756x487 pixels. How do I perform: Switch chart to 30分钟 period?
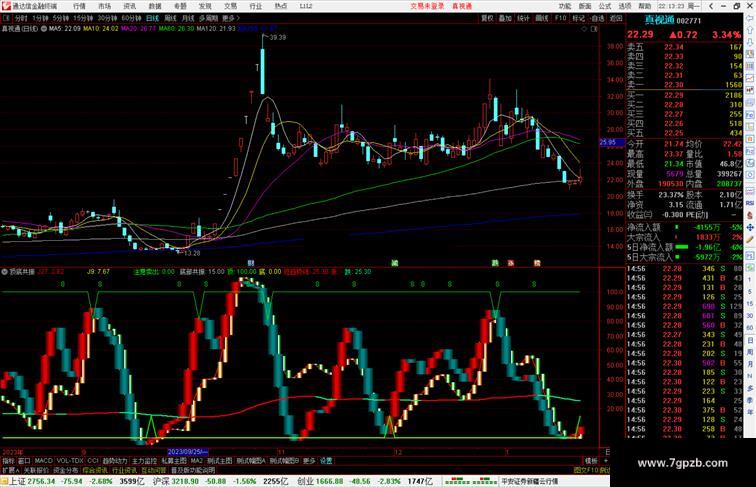[107, 18]
